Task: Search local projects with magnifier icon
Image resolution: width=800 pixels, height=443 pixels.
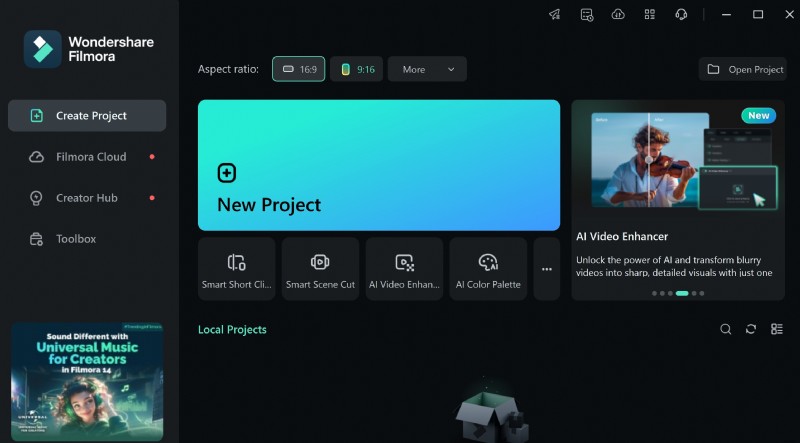Action: click(726, 329)
